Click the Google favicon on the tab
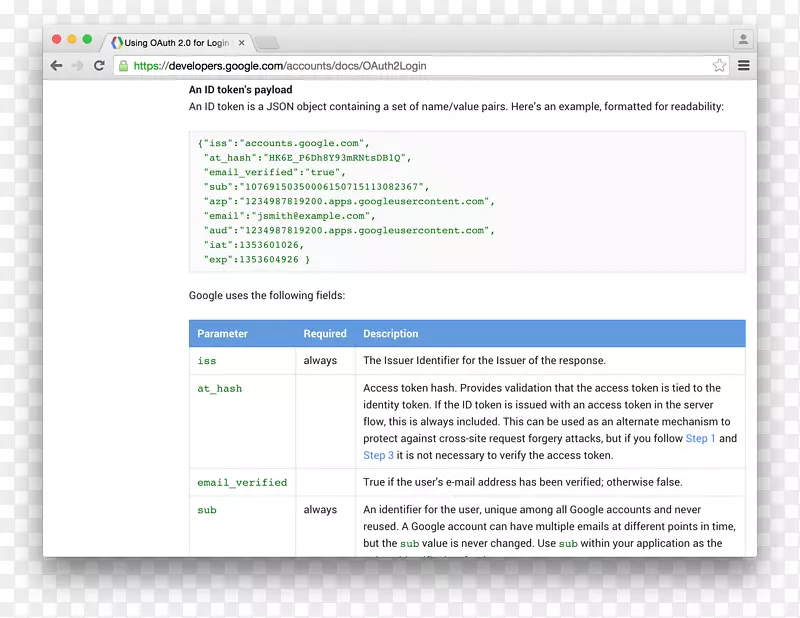 click(114, 42)
